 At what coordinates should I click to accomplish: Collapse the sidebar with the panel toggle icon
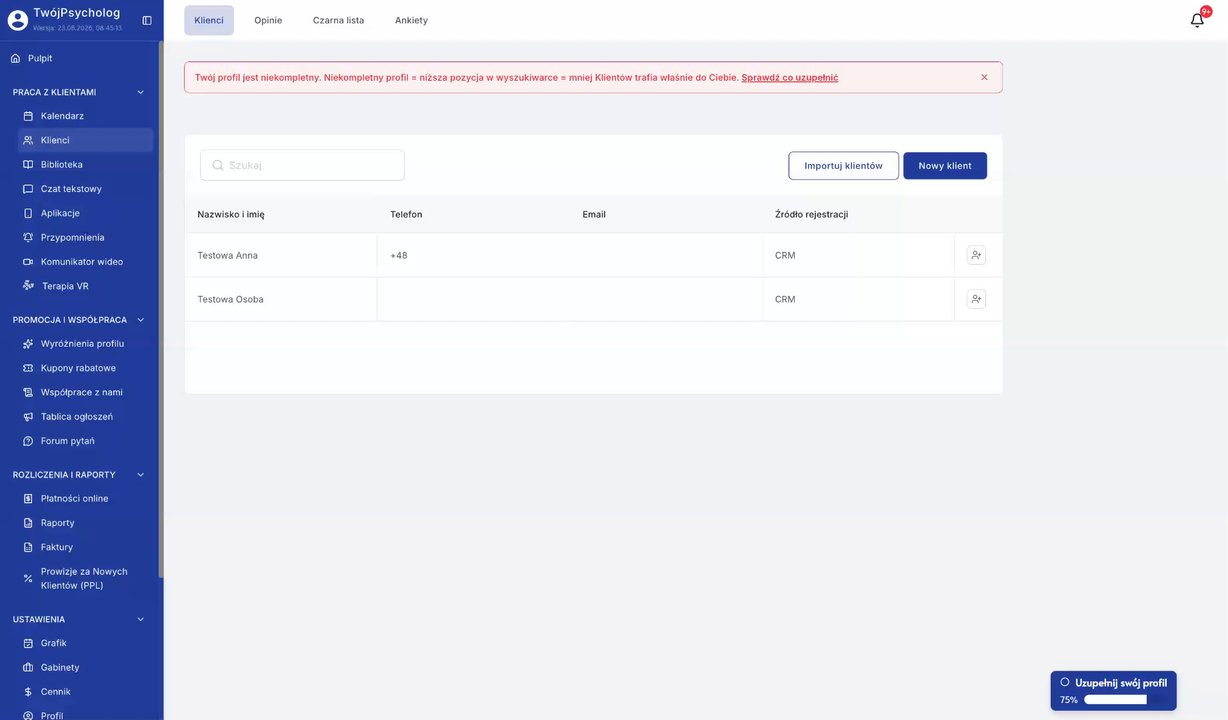click(147, 20)
